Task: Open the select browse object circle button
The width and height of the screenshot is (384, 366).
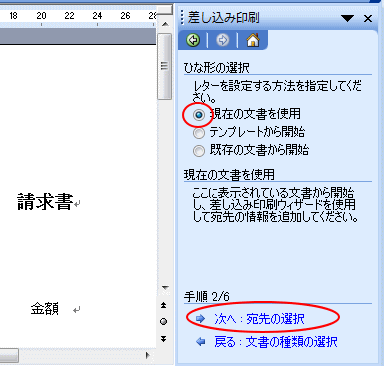Action: point(164,322)
